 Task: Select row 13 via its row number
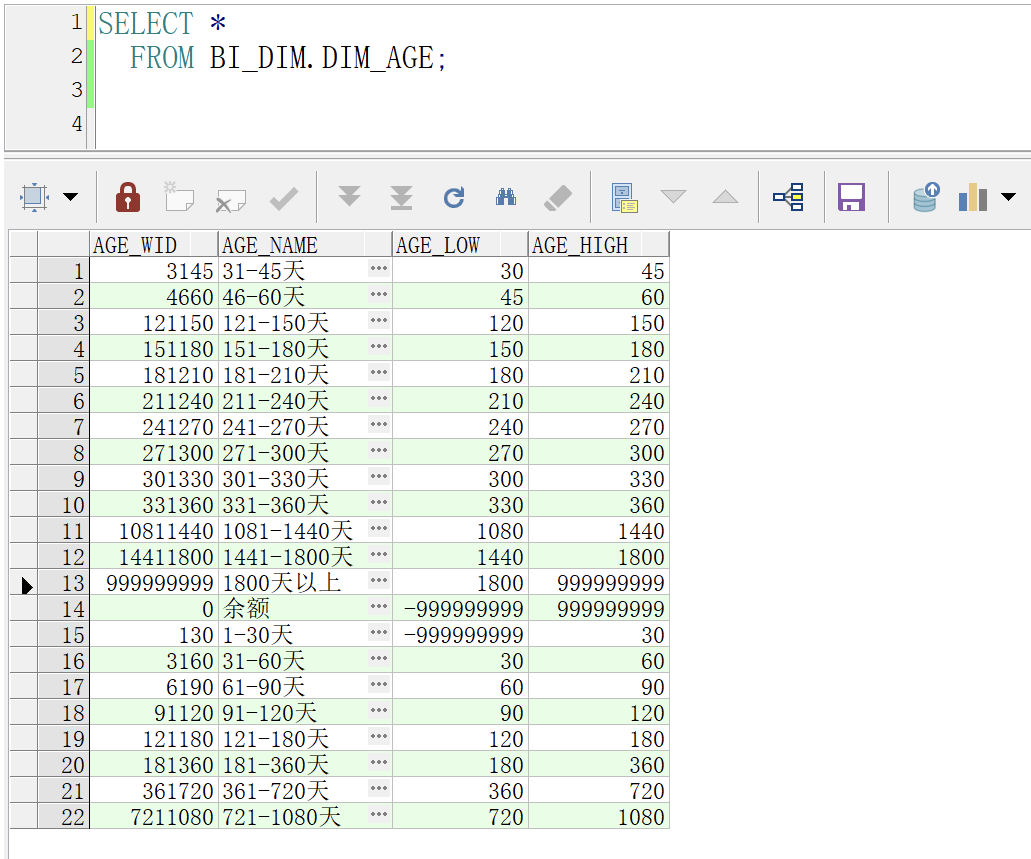pyautogui.click(x=63, y=583)
